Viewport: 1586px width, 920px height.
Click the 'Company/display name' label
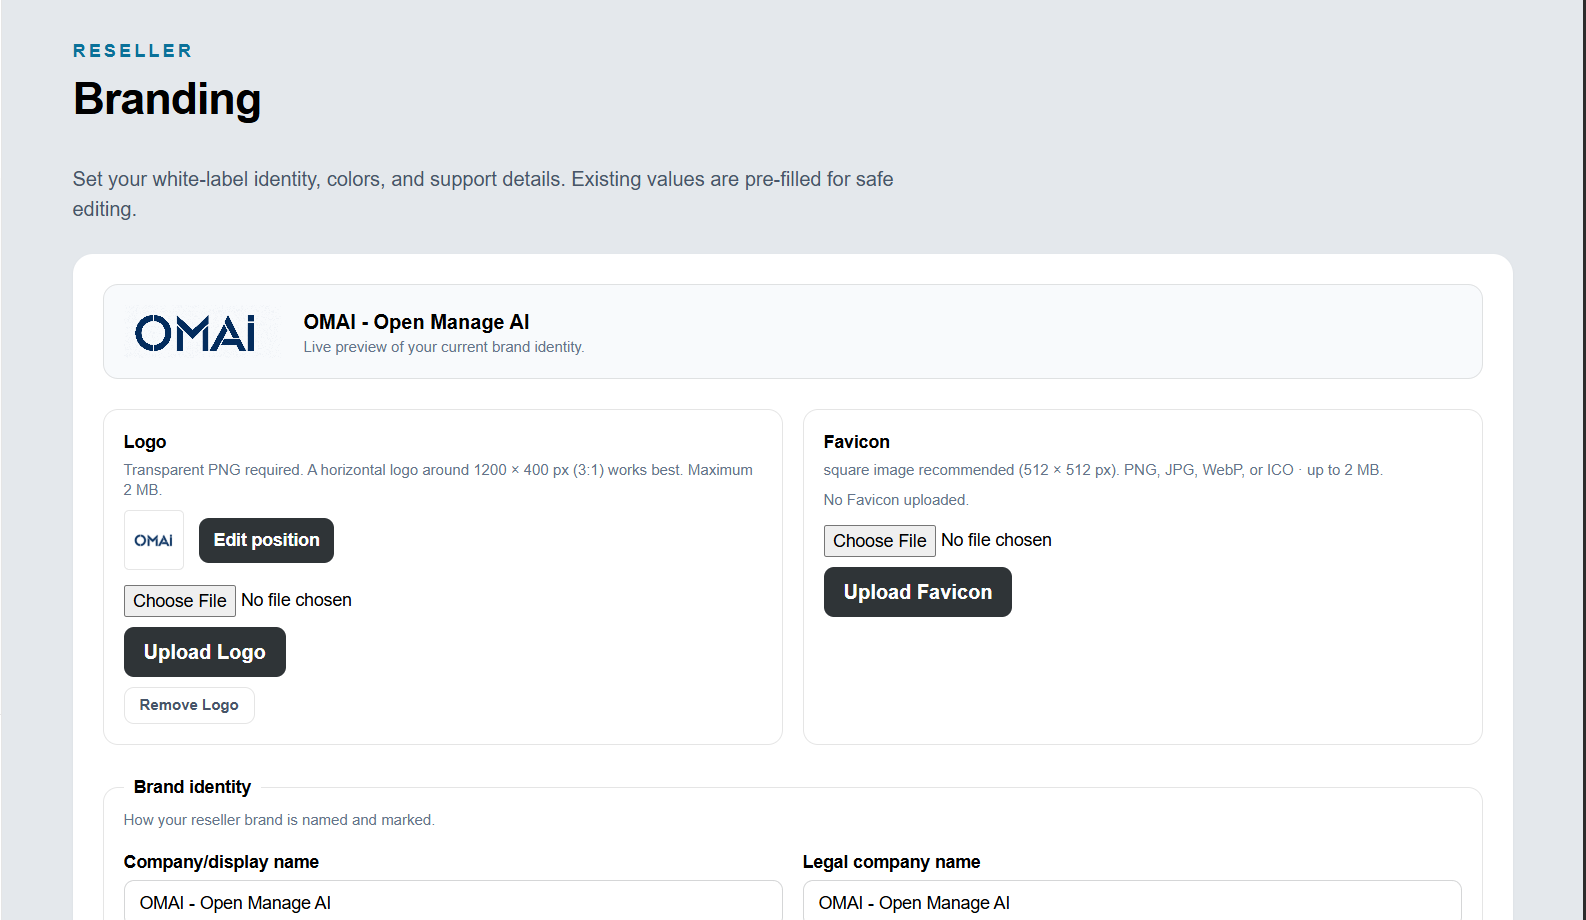click(221, 862)
